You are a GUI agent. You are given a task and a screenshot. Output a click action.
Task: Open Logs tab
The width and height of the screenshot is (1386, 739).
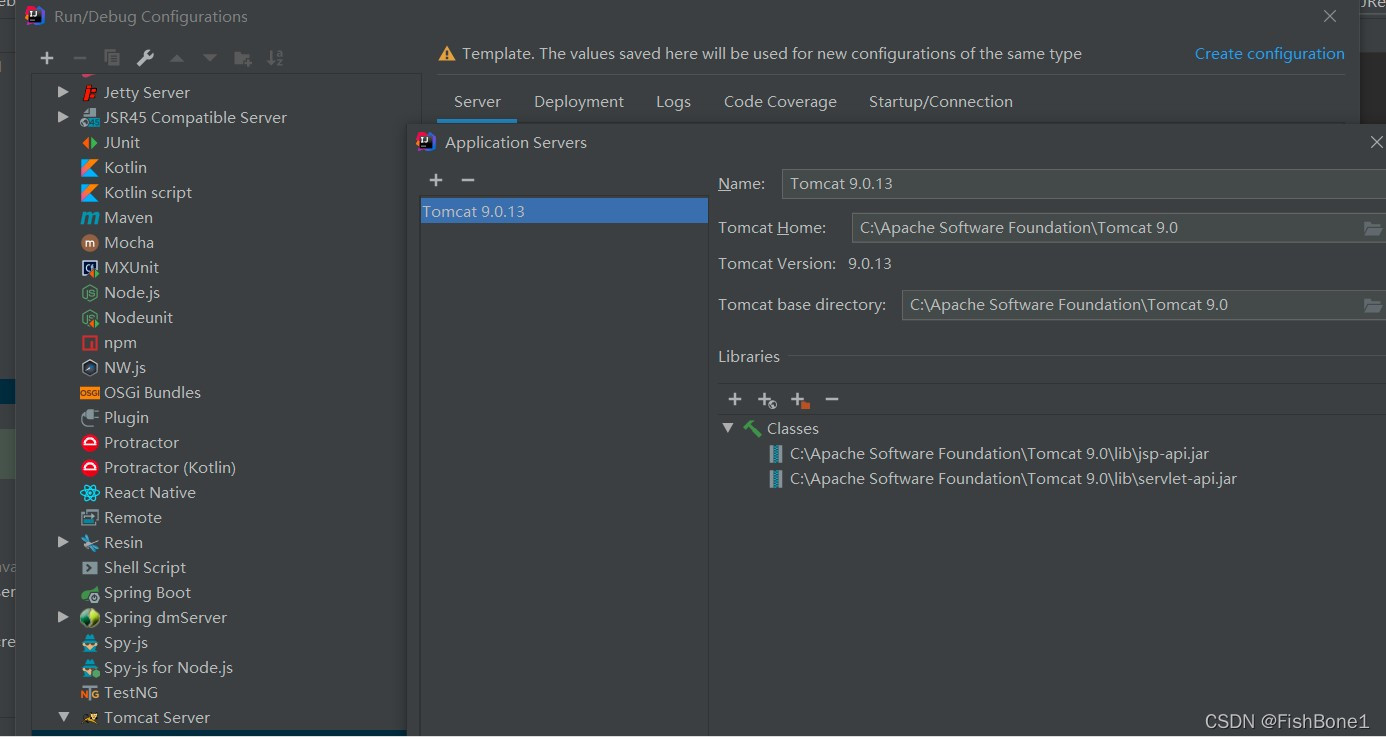673,102
